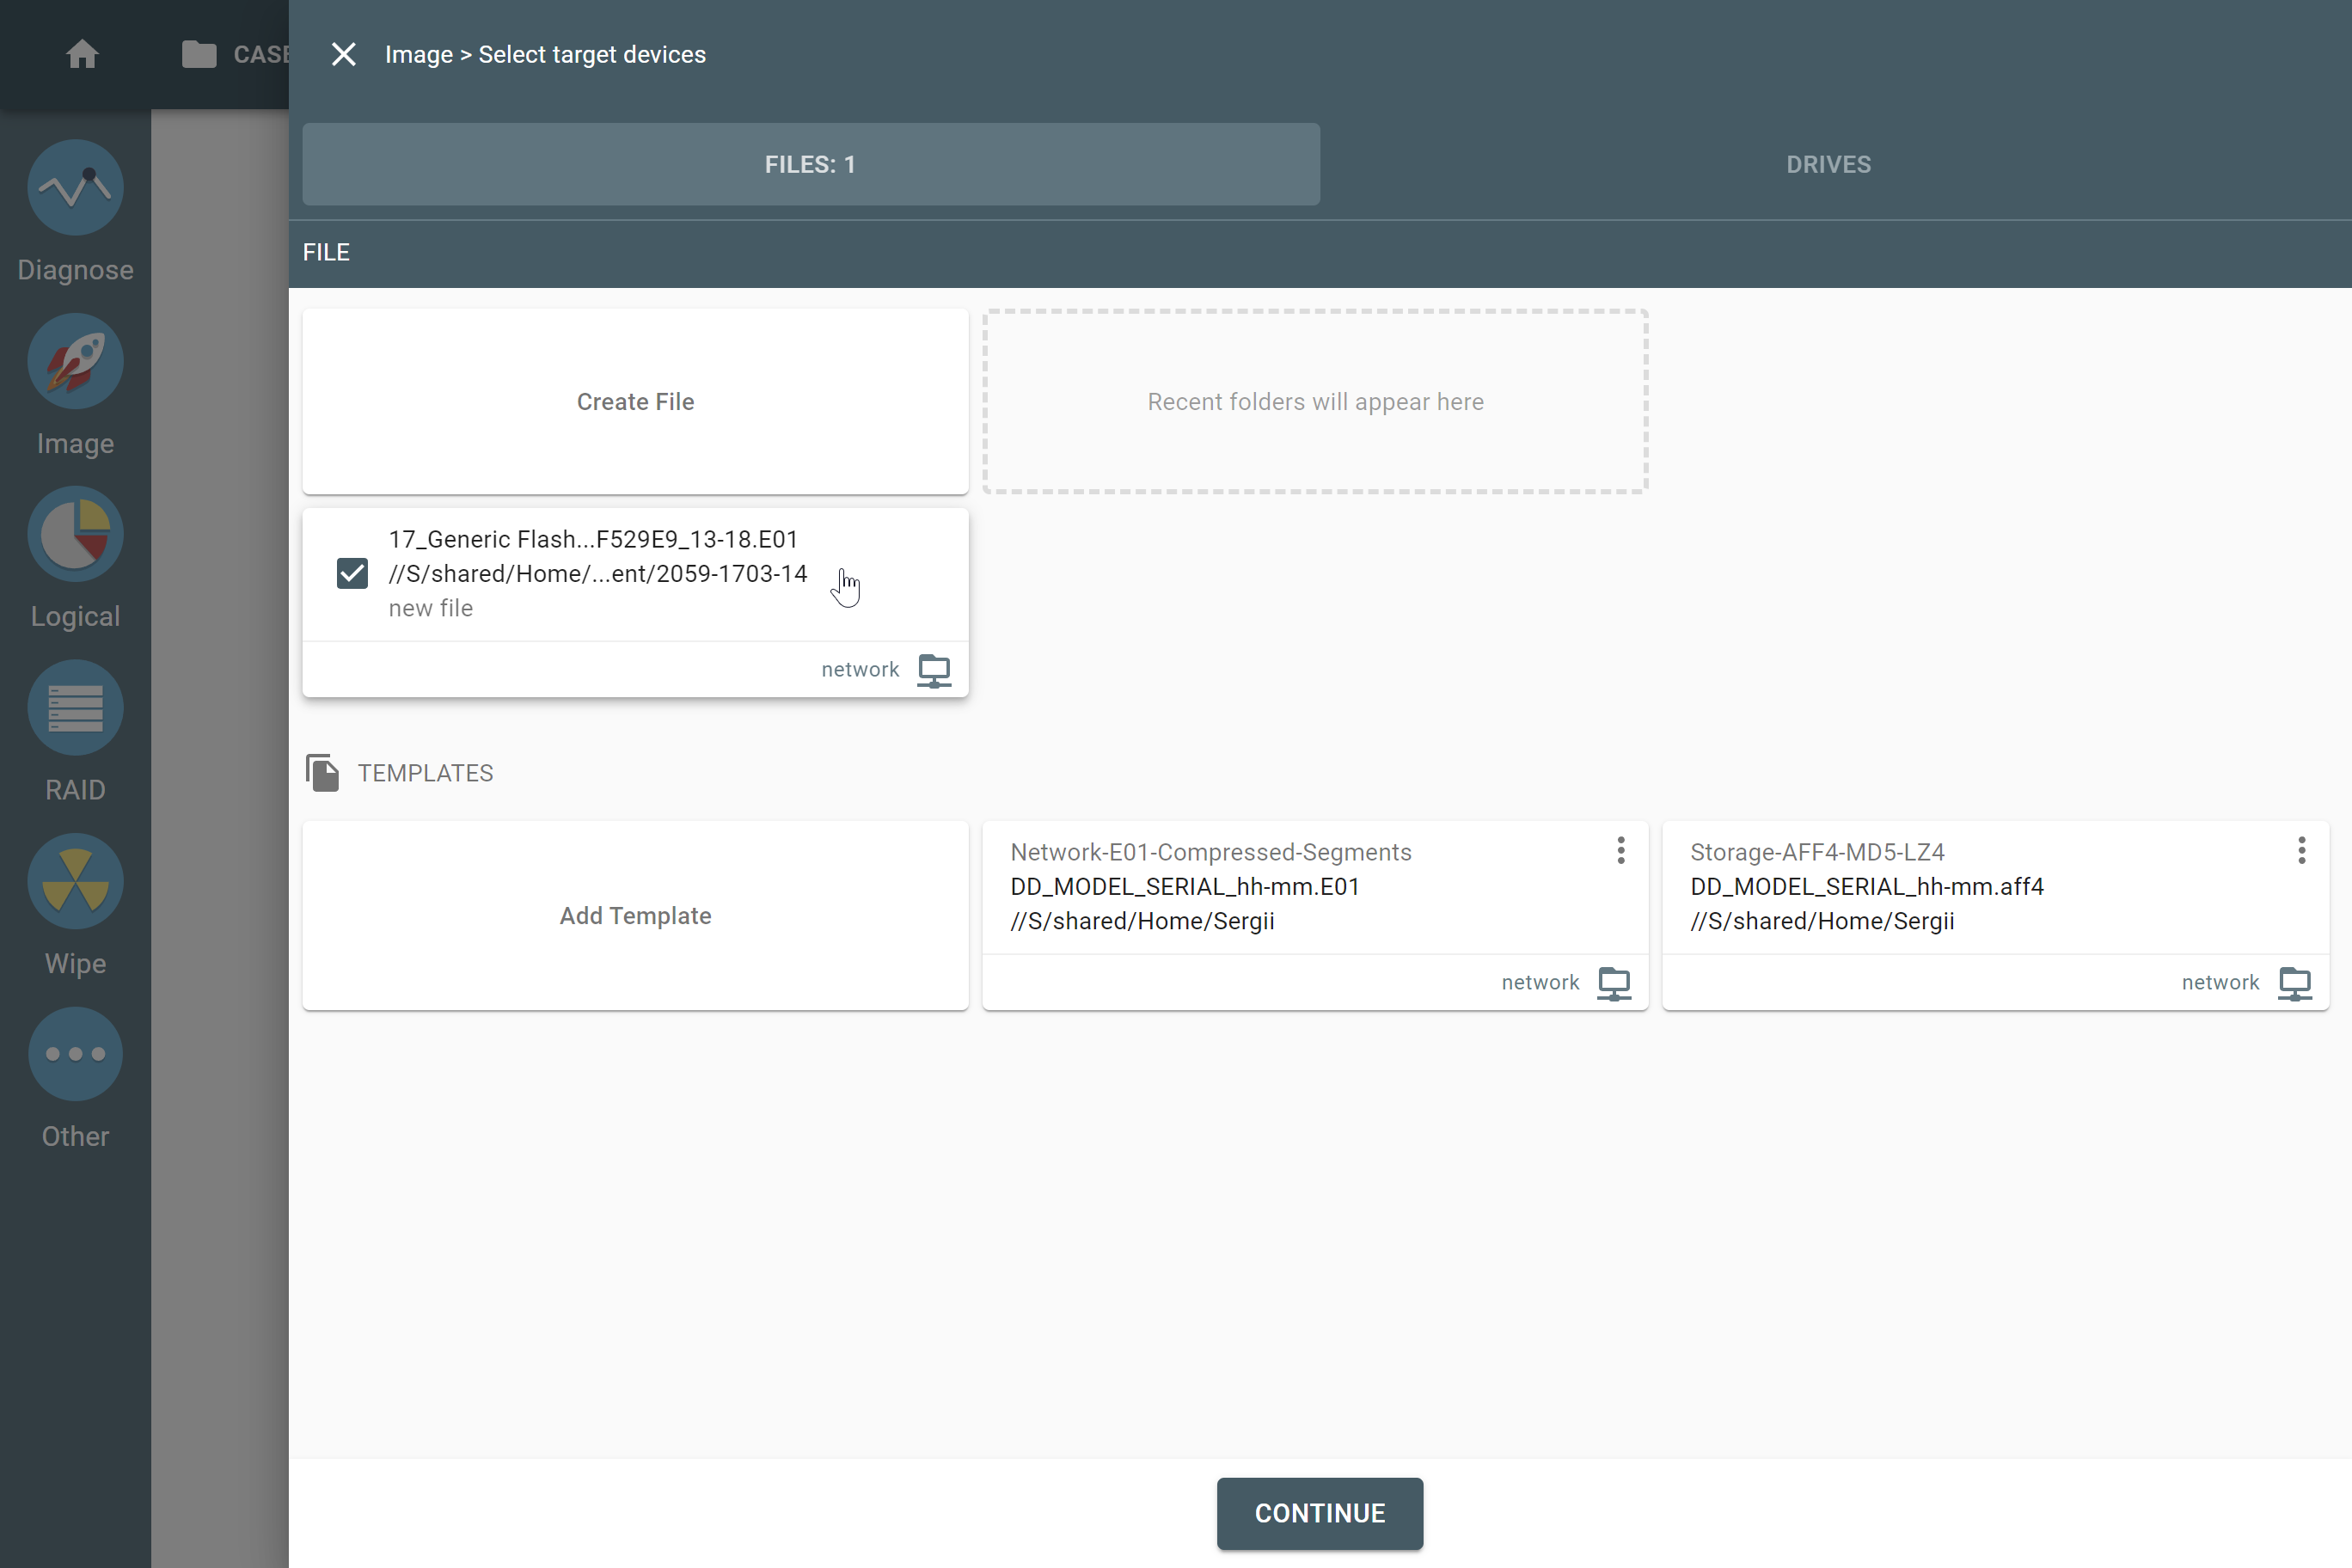Viewport: 2352px width, 1568px height.
Task: Switch to the DRIVES tab
Action: click(x=1828, y=162)
